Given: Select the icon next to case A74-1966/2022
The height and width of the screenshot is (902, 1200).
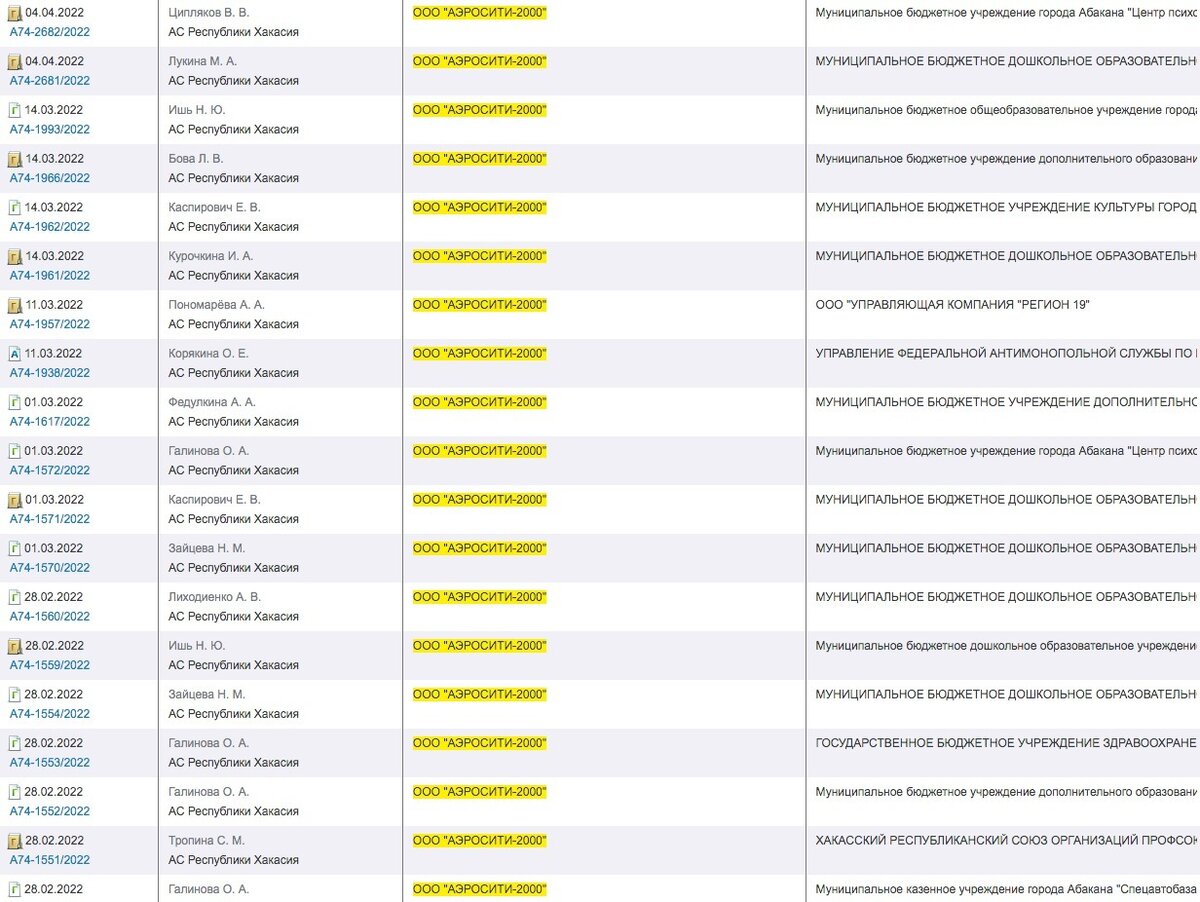Looking at the screenshot, I should [15, 159].
